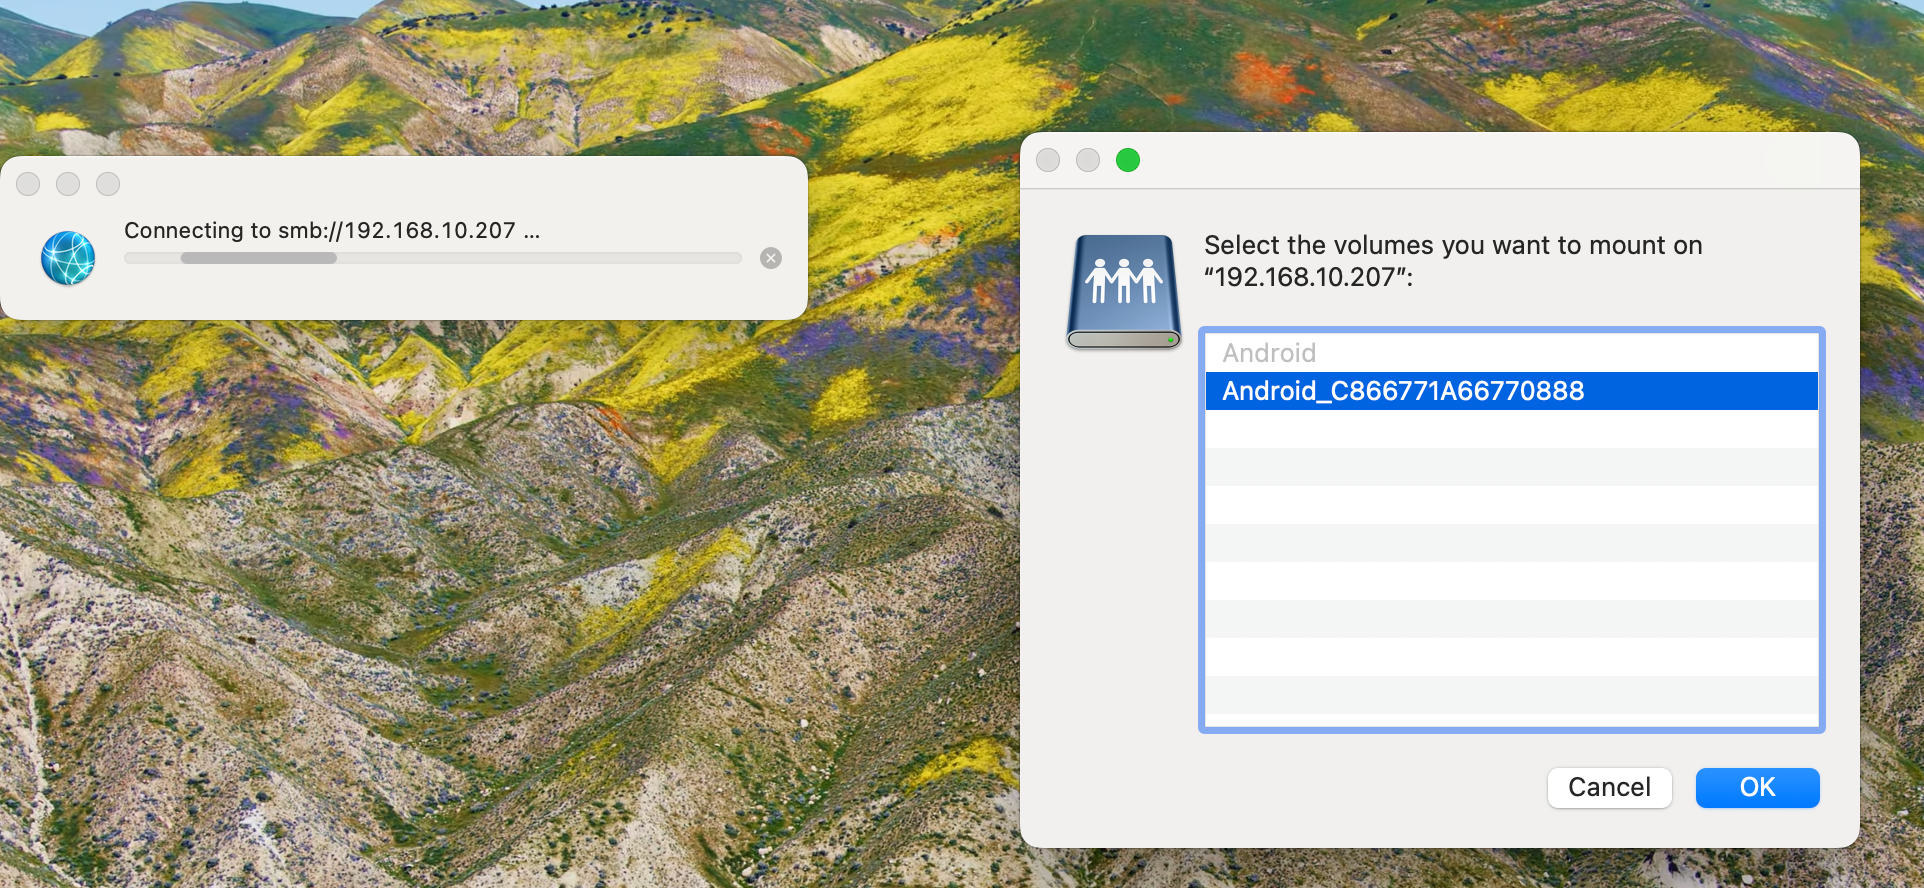Cancel the volume selection dialog
This screenshot has width=1924, height=888.
(1609, 787)
